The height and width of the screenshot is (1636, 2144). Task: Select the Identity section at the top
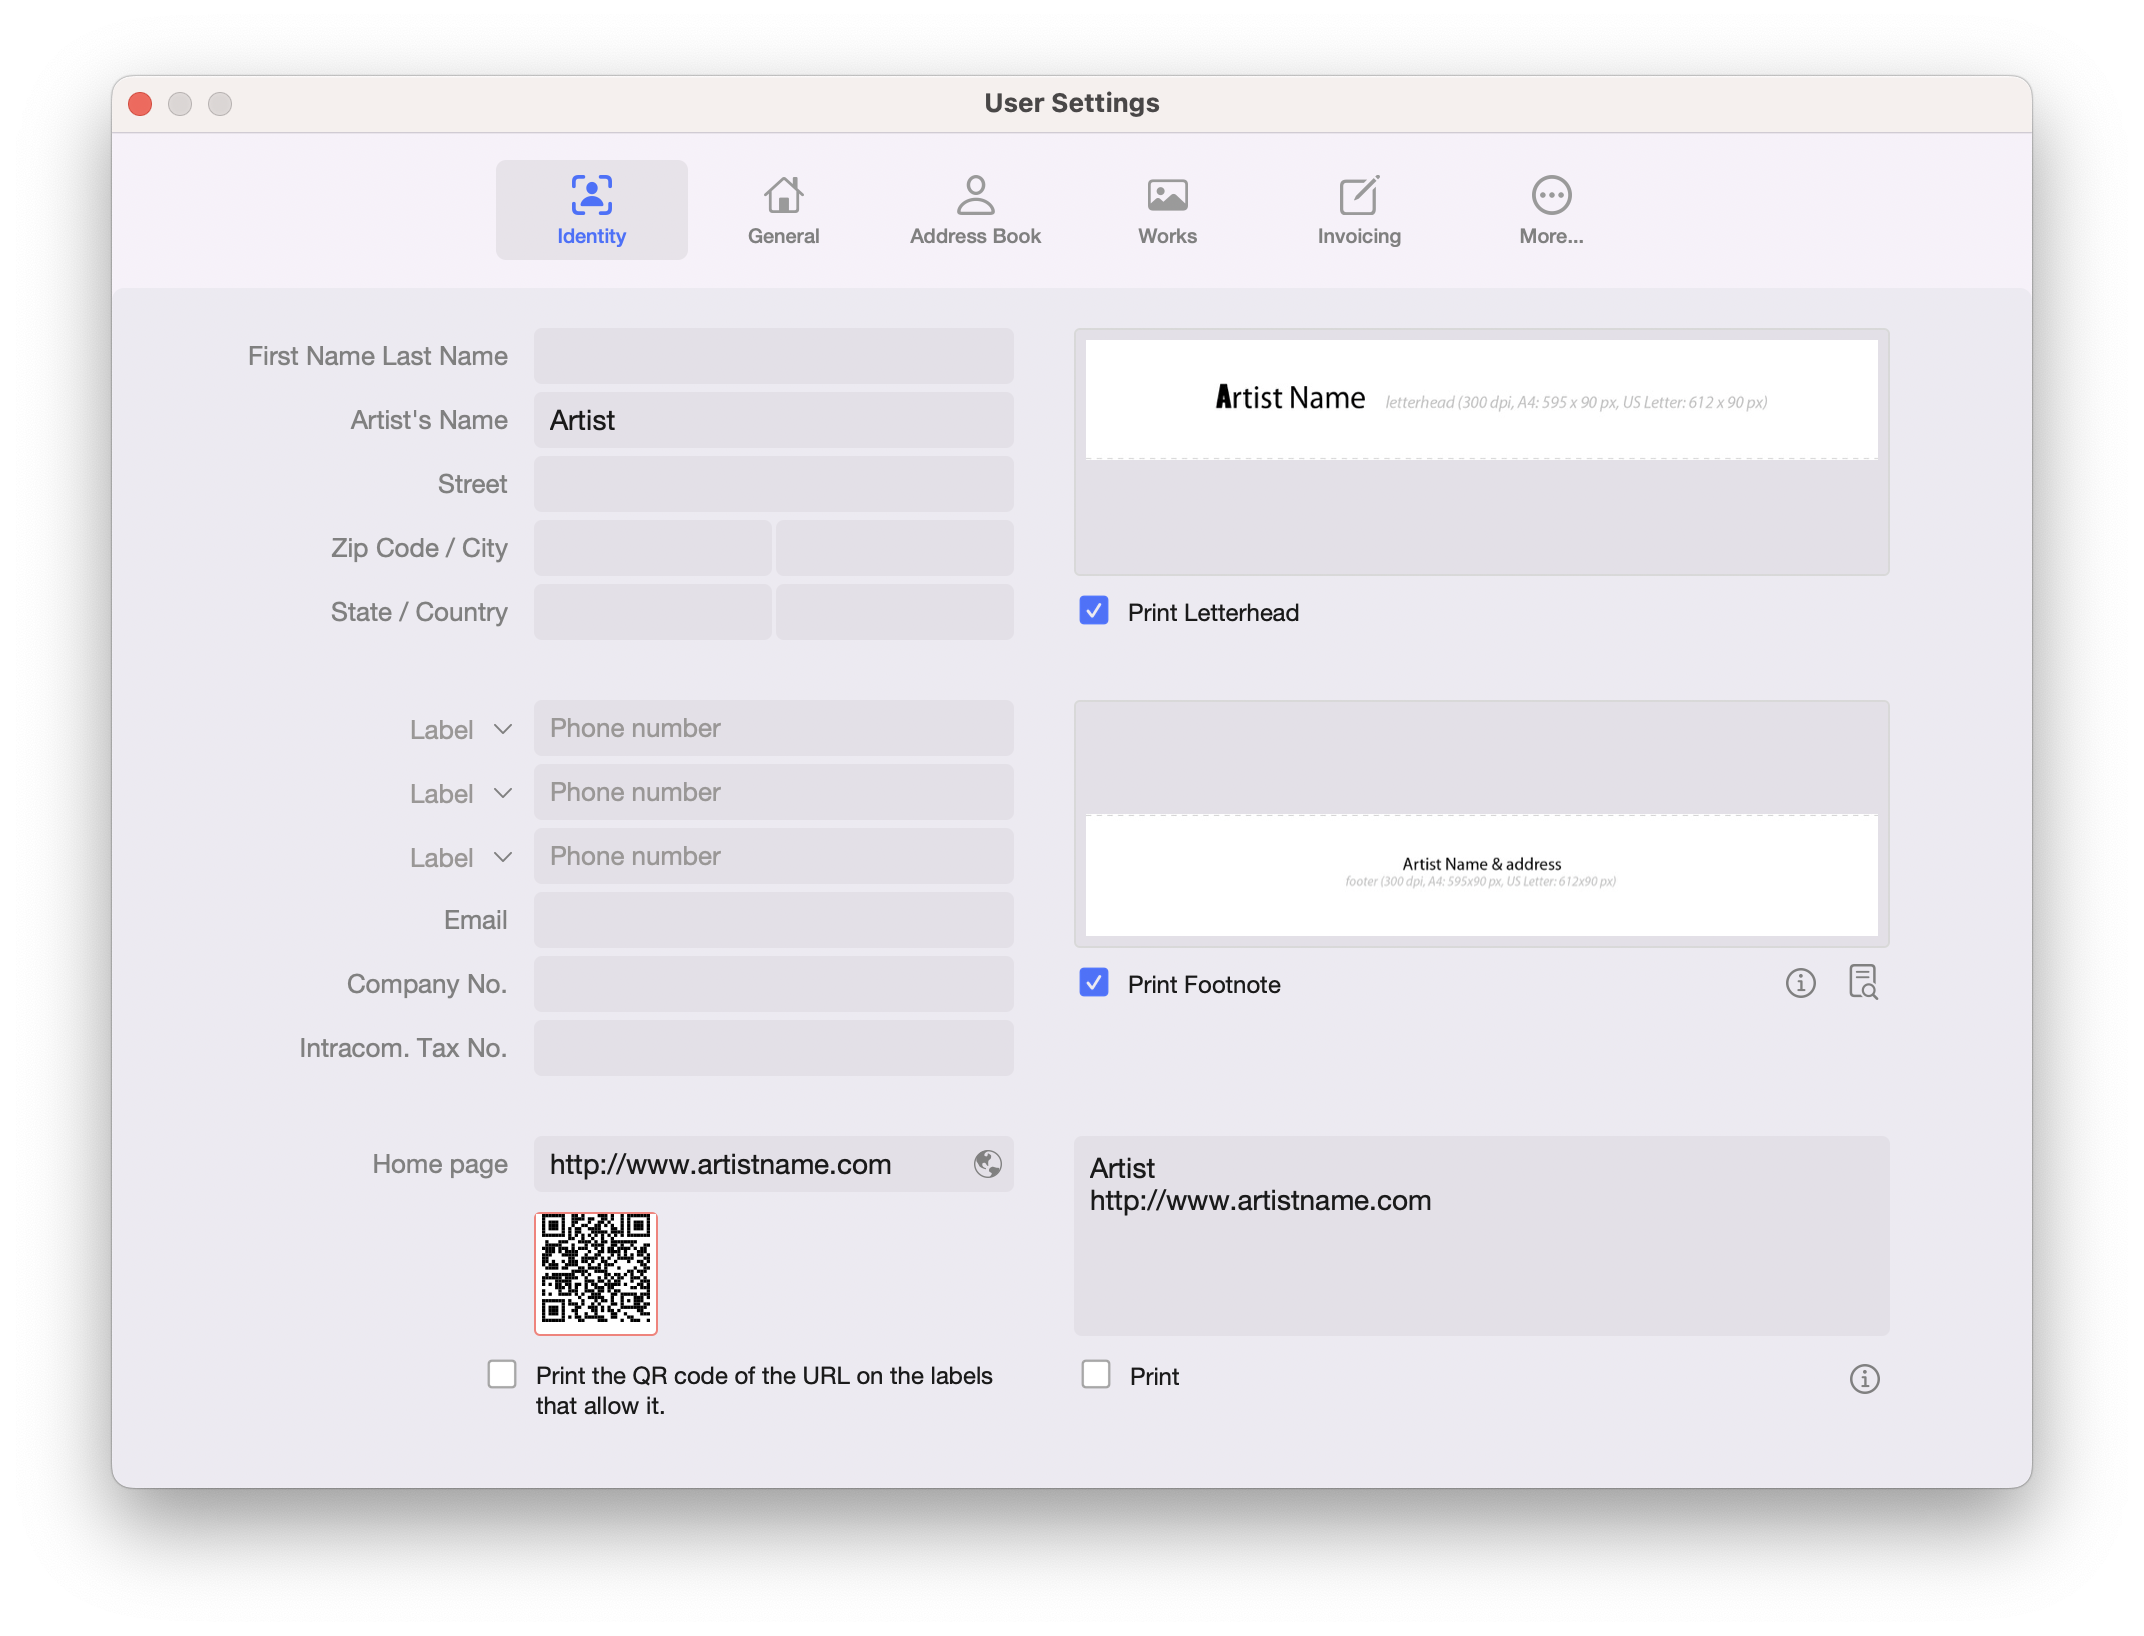click(x=591, y=208)
